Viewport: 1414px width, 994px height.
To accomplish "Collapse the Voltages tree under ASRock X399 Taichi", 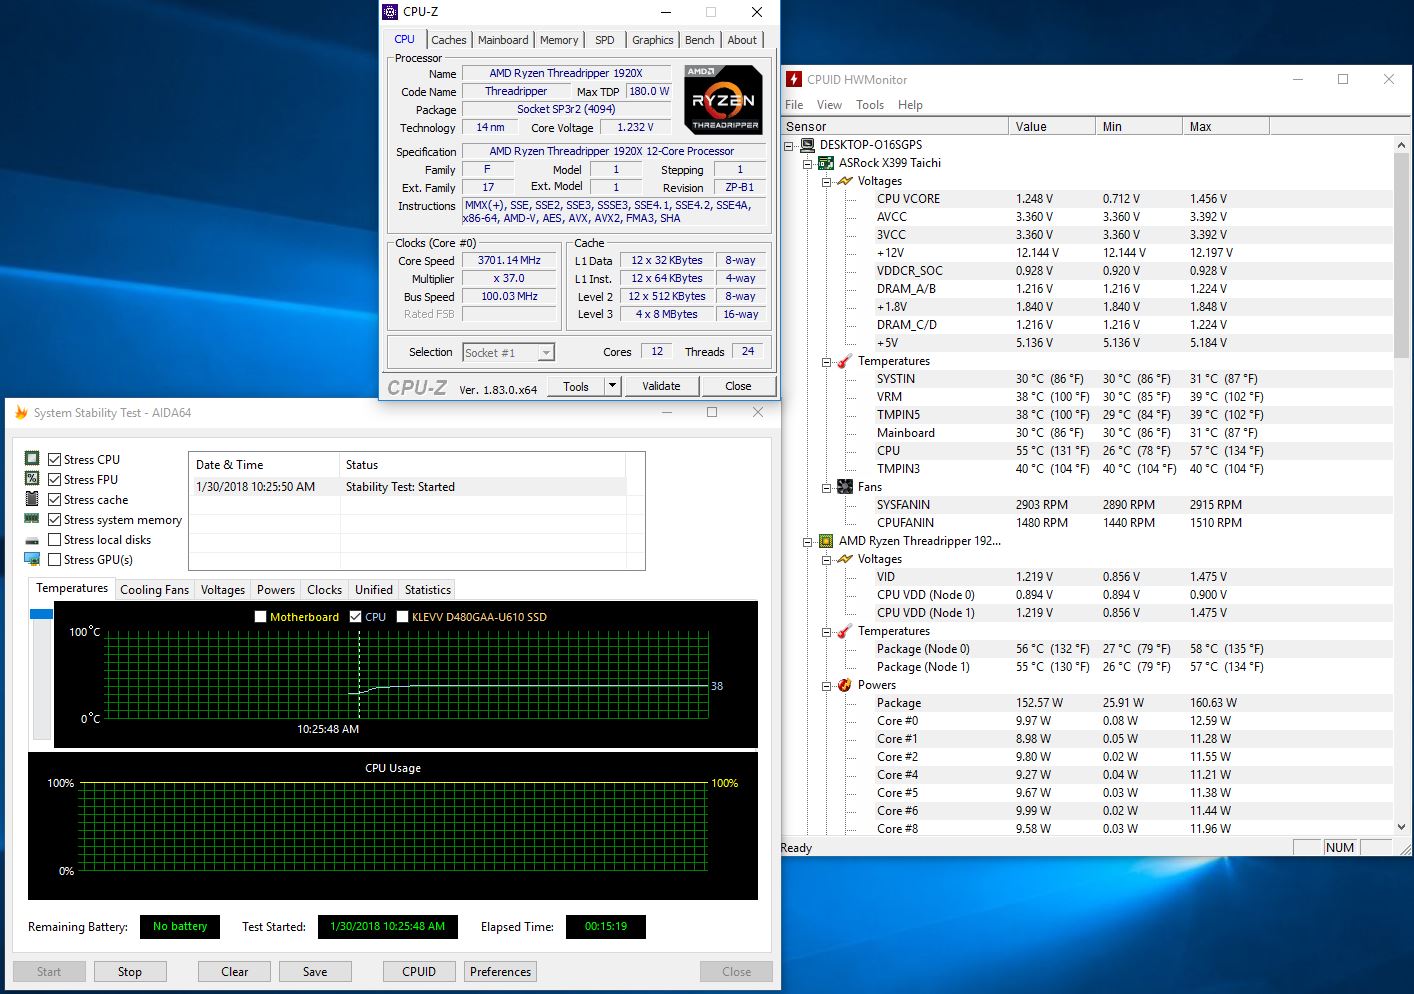I will click(827, 181).
